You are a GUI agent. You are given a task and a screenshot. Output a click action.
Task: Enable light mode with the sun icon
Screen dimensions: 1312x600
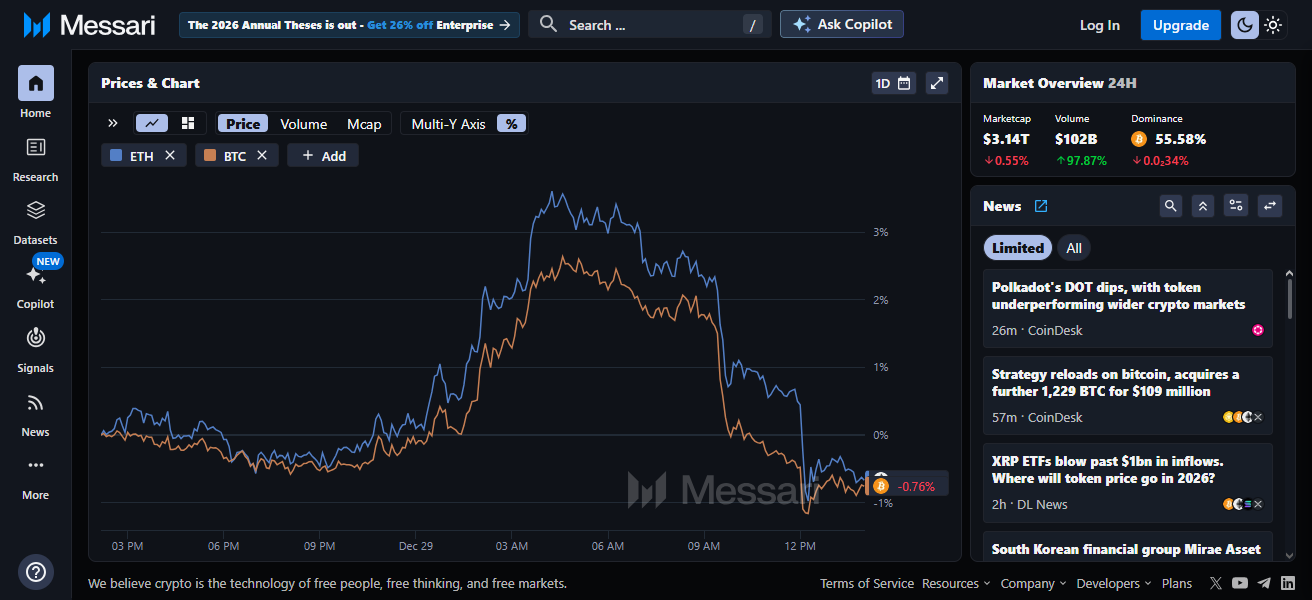(x=1271, y=24)
